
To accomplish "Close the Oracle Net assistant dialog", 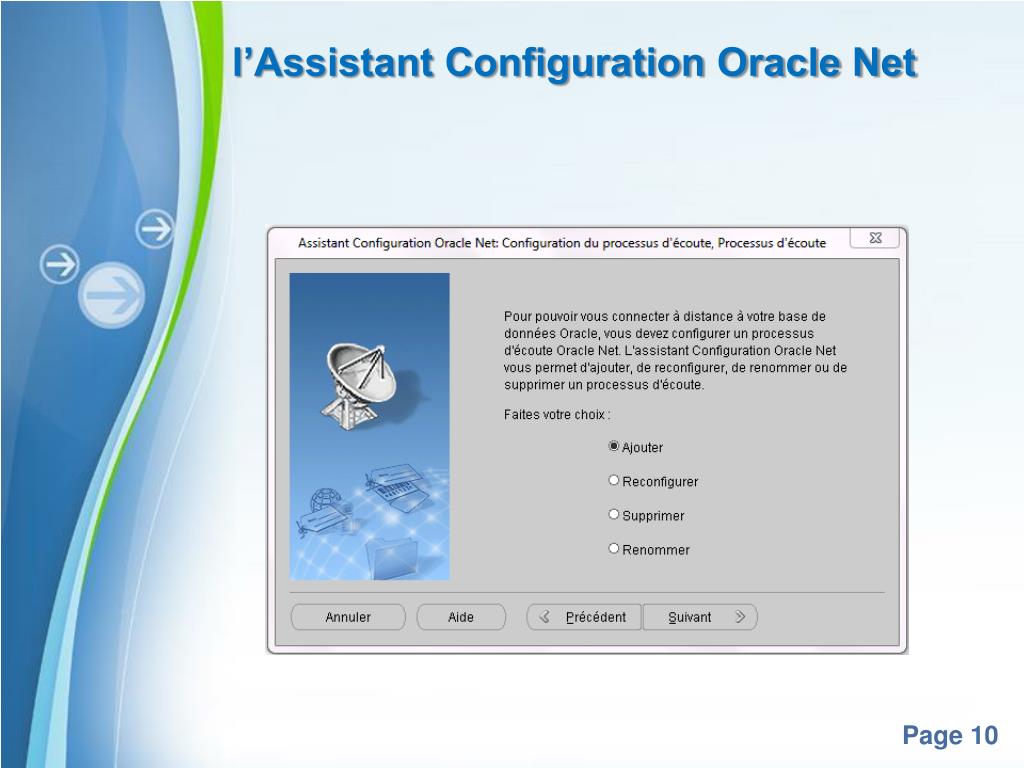I will pos(875,238).
